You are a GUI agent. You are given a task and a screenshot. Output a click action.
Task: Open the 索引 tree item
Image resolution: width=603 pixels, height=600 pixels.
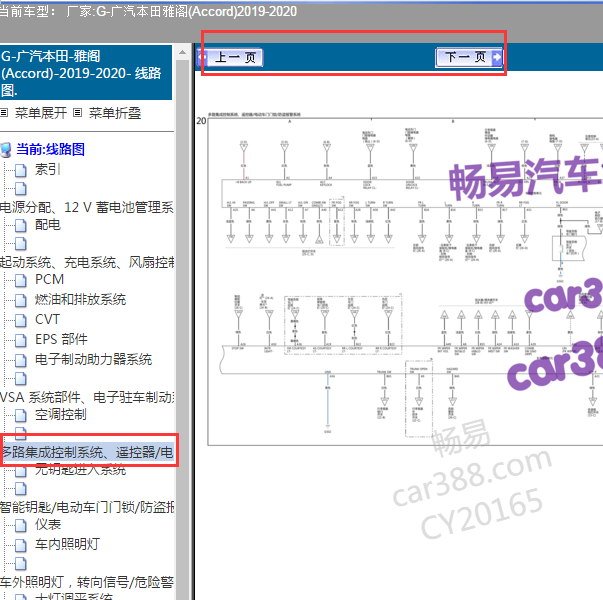tap(48, 169)
